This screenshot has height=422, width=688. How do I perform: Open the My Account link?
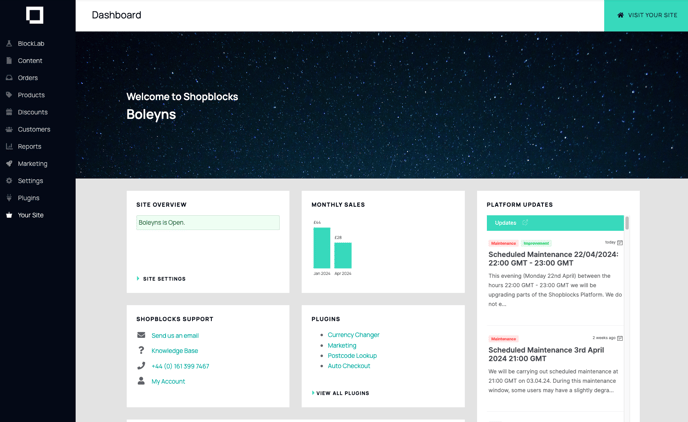click(x=168, y=381)
